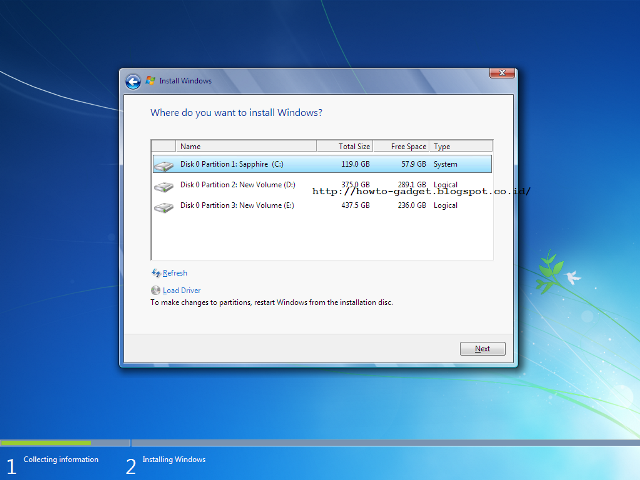Image resolution: width=640 pixels, height=480 pixels.
Task: Close the Install Windows dialog
Action: 502,73
